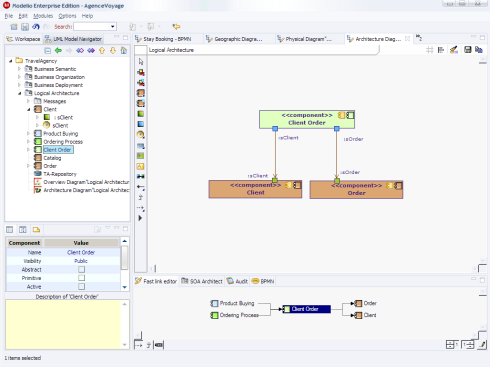
Task: Select the green square palette tool
Action: tap(141, 114)
